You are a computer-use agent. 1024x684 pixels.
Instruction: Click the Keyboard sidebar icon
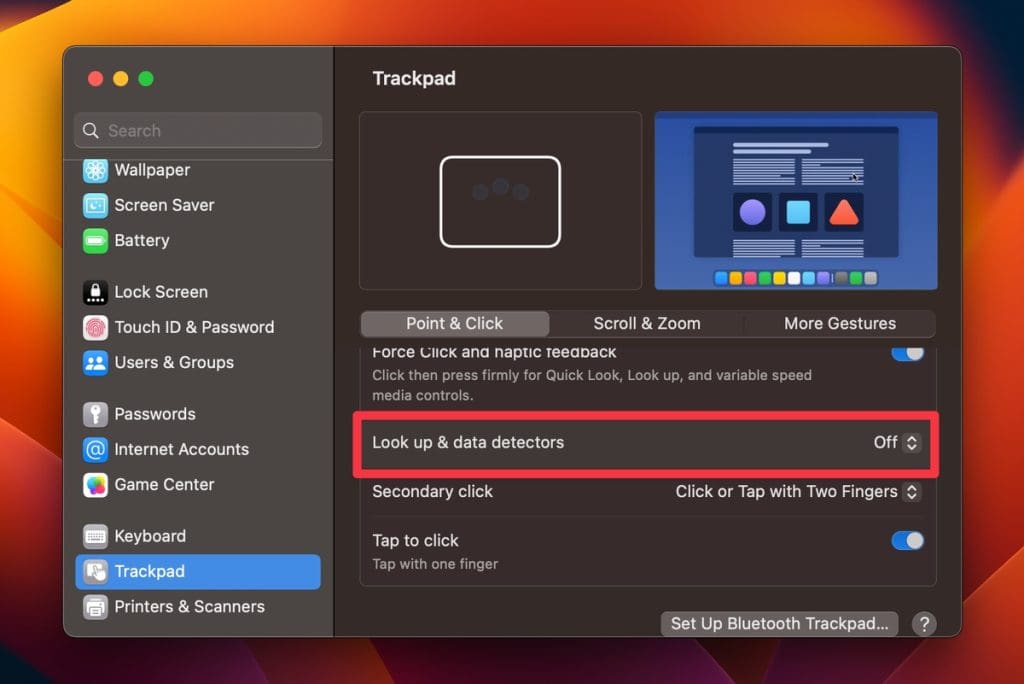[x=95, y=536]
